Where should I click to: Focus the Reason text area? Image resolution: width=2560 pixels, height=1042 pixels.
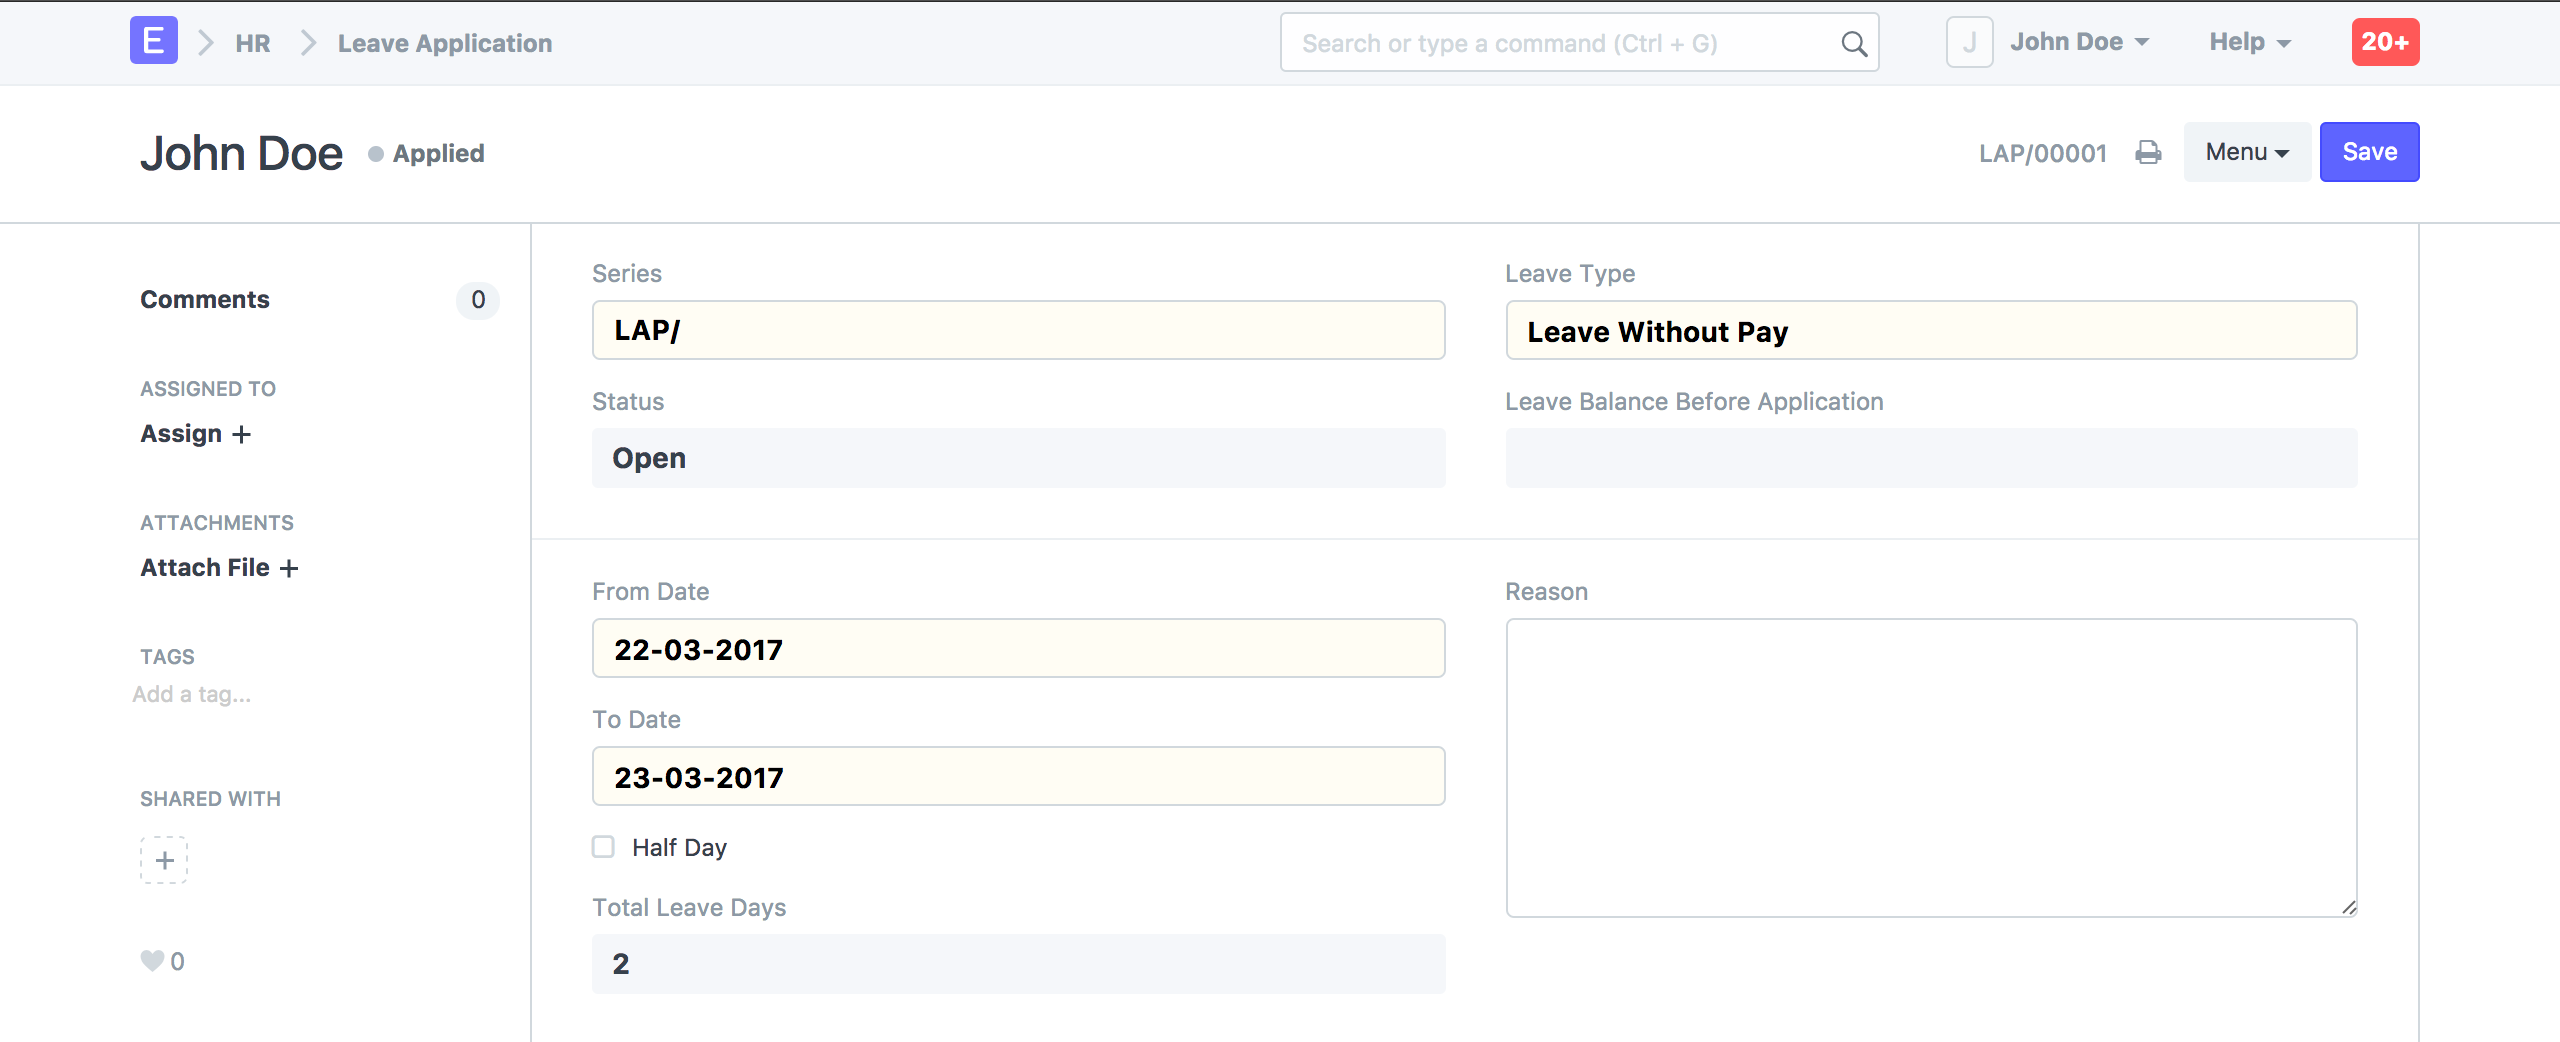click(x=1931, y=767)
